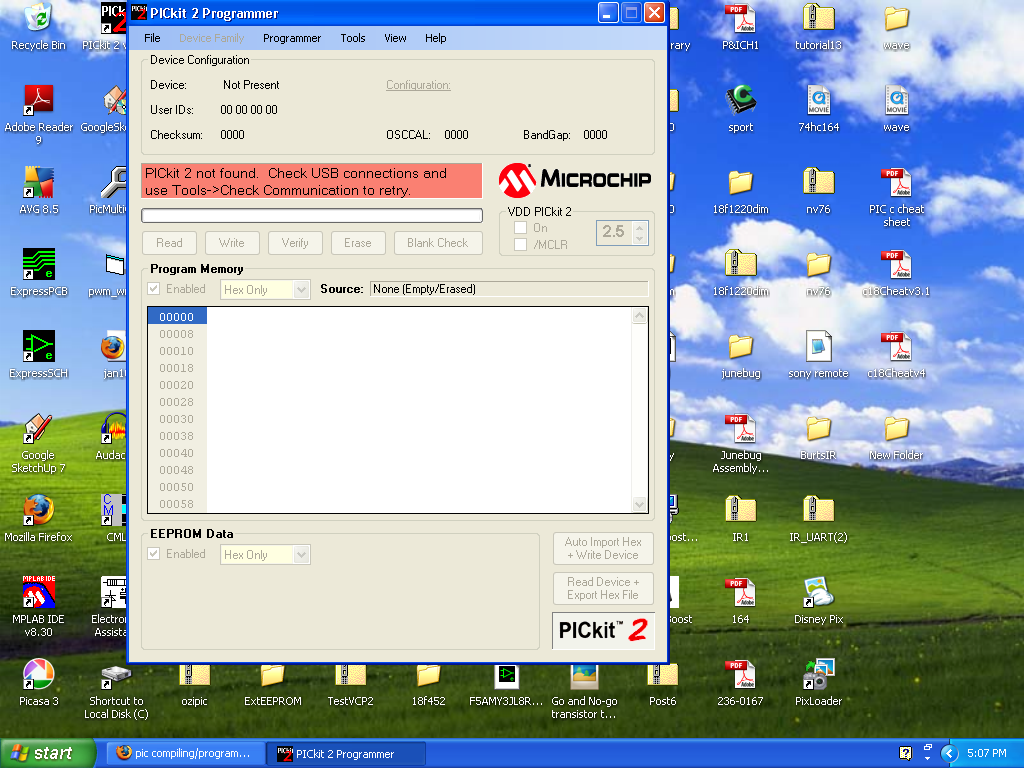
Task: Open the Tools menu
Action: 353,38
